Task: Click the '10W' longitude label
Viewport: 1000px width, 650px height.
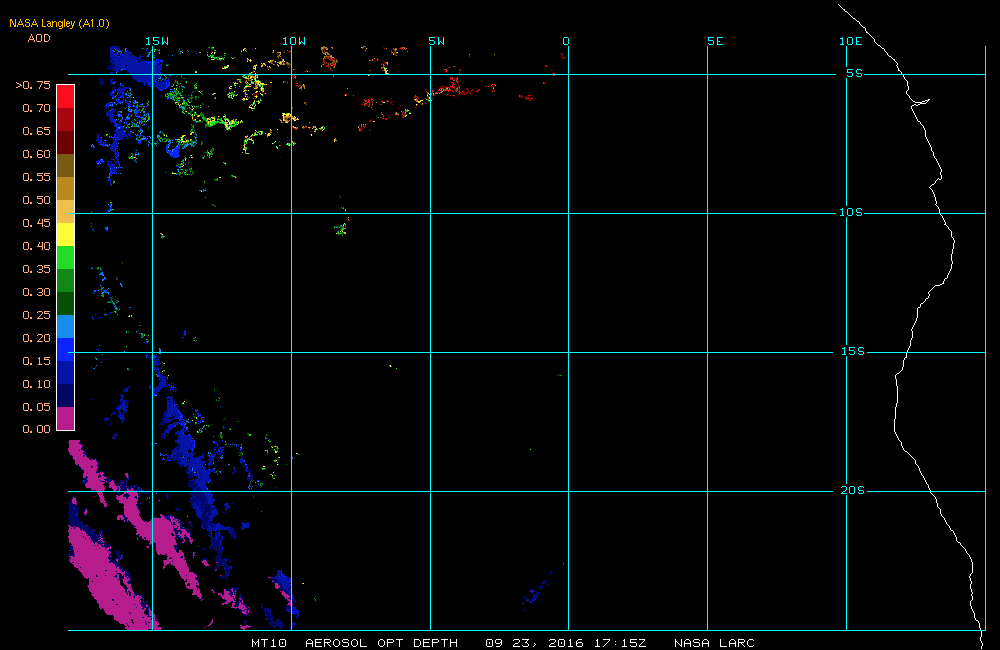Action: click(294, 41)
